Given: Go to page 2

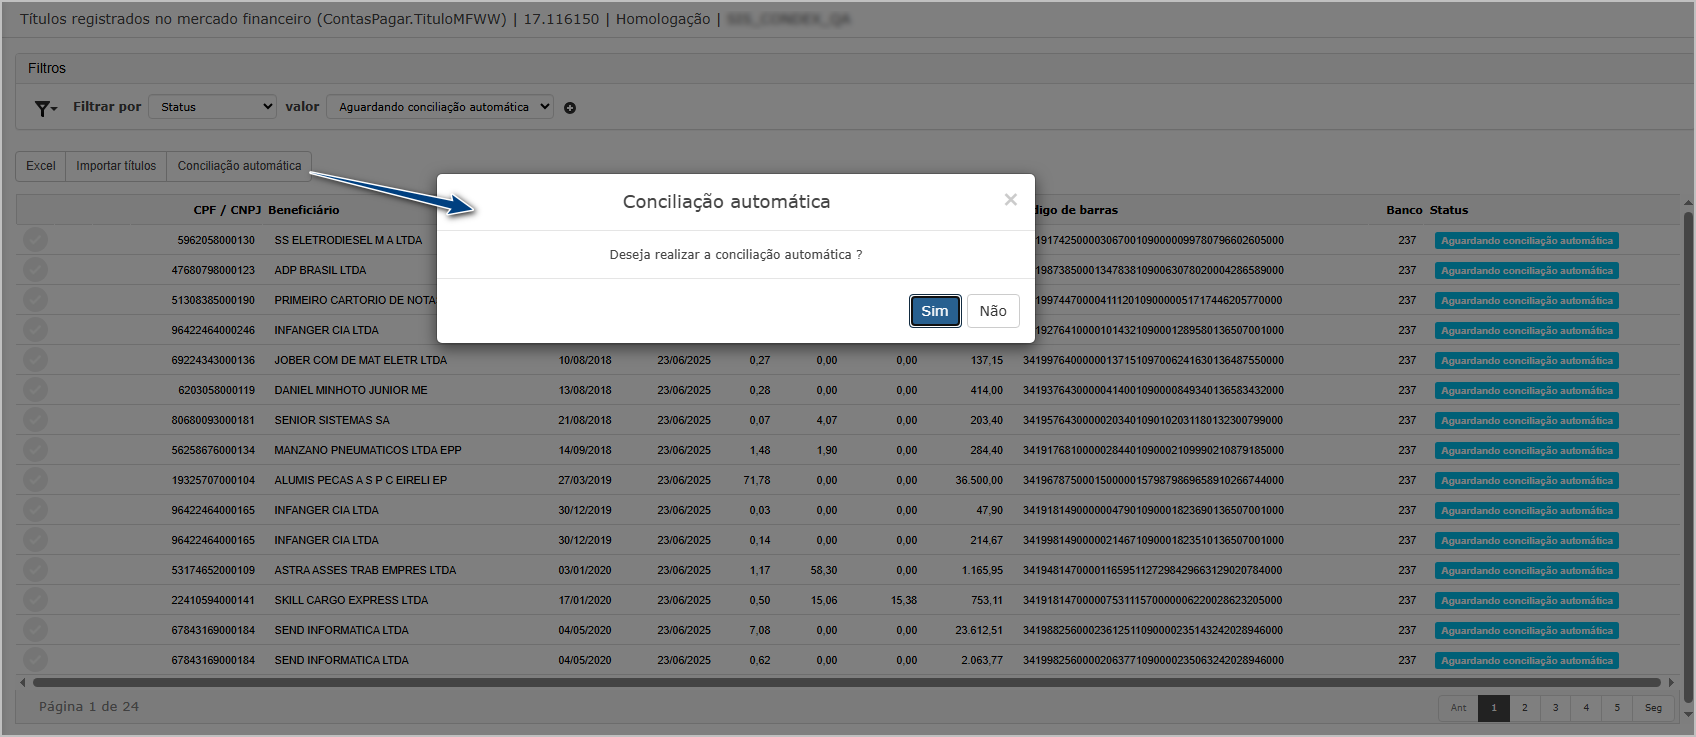Looking at the screenshot, I should (1525, 708).
